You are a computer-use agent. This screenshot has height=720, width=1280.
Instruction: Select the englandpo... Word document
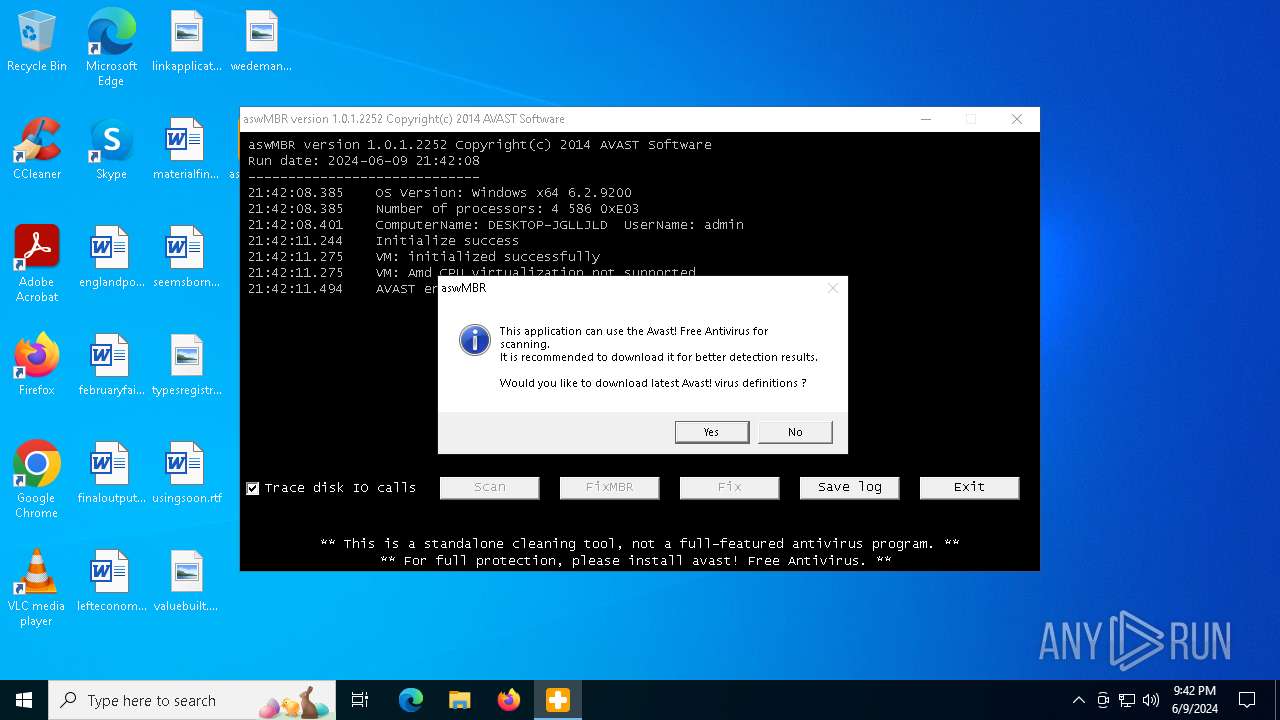111,258
